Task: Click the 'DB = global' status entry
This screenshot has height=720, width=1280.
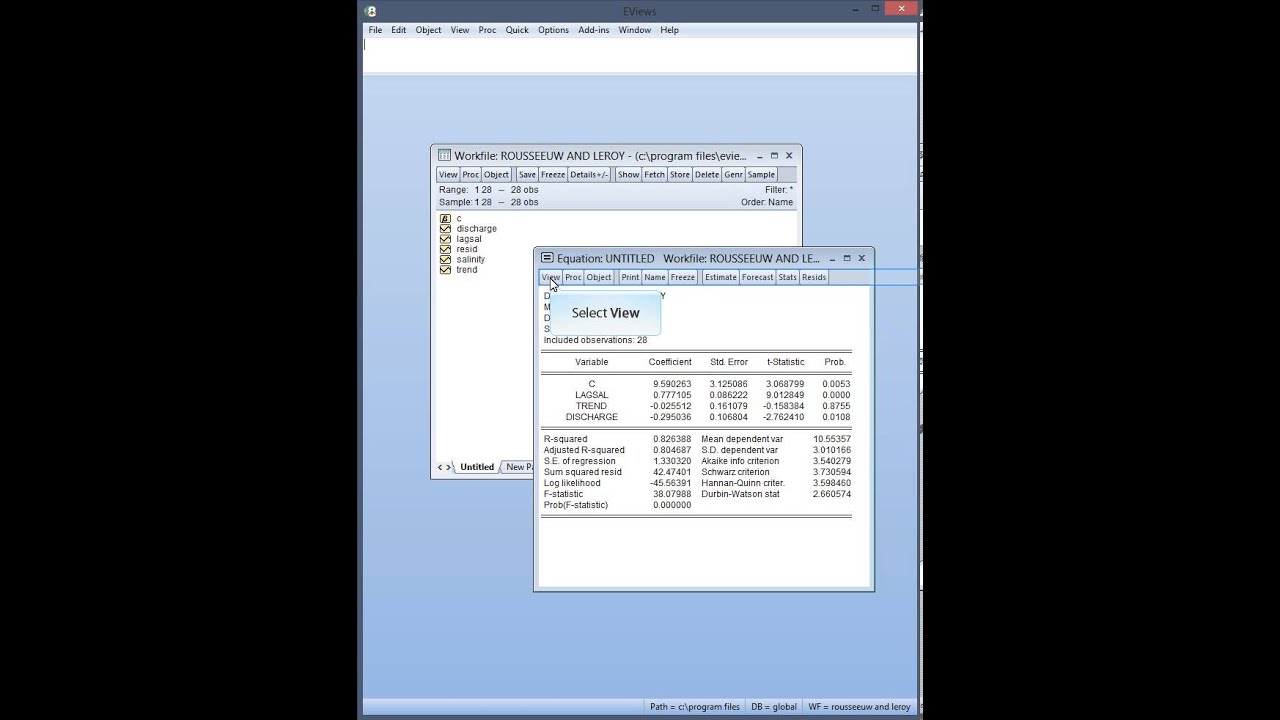Action: (x=774, y=707)
